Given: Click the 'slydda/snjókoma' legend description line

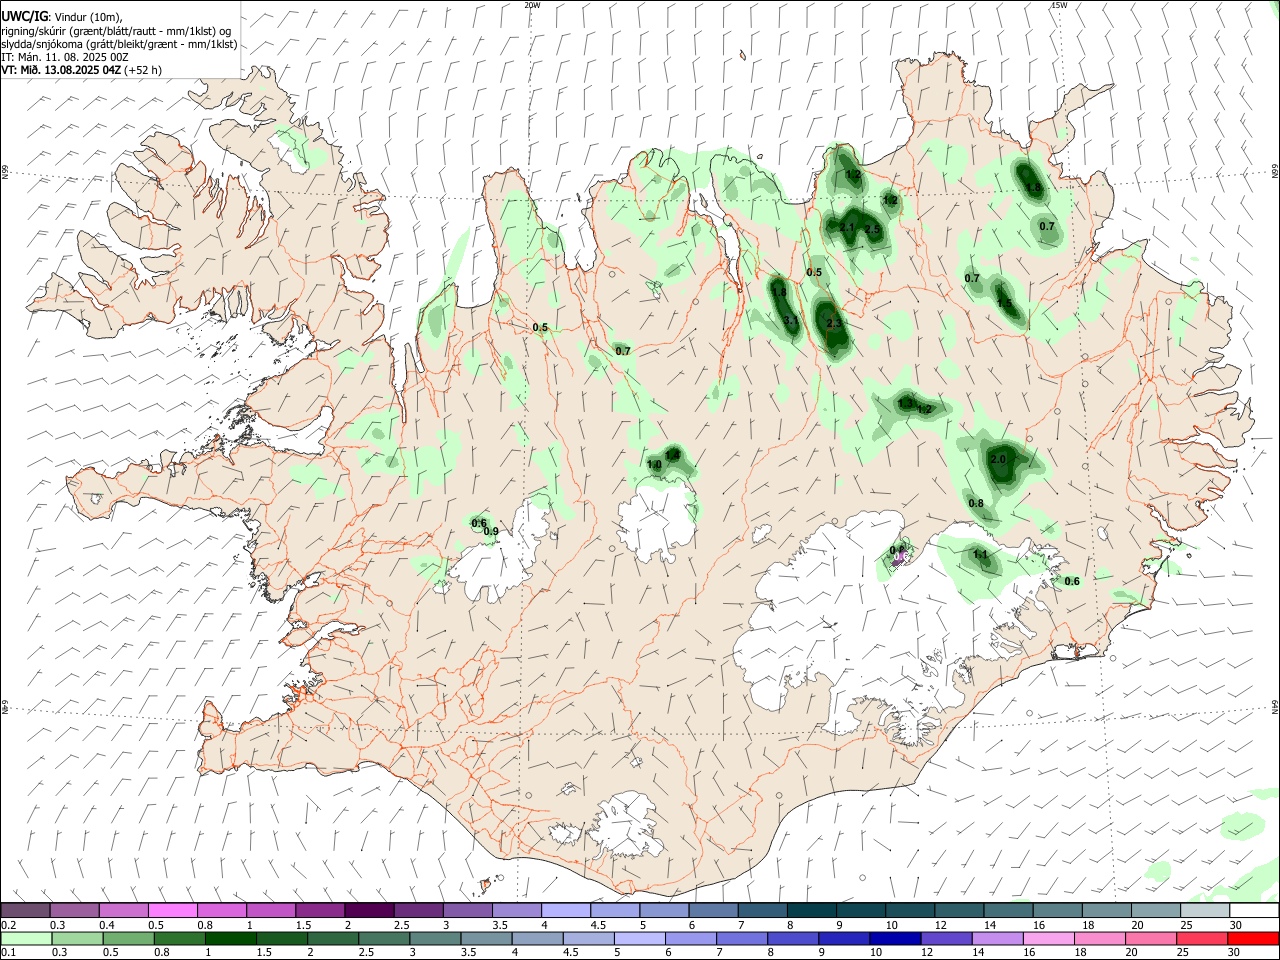Looking at the screenshot, I should [x=119, y=44].
